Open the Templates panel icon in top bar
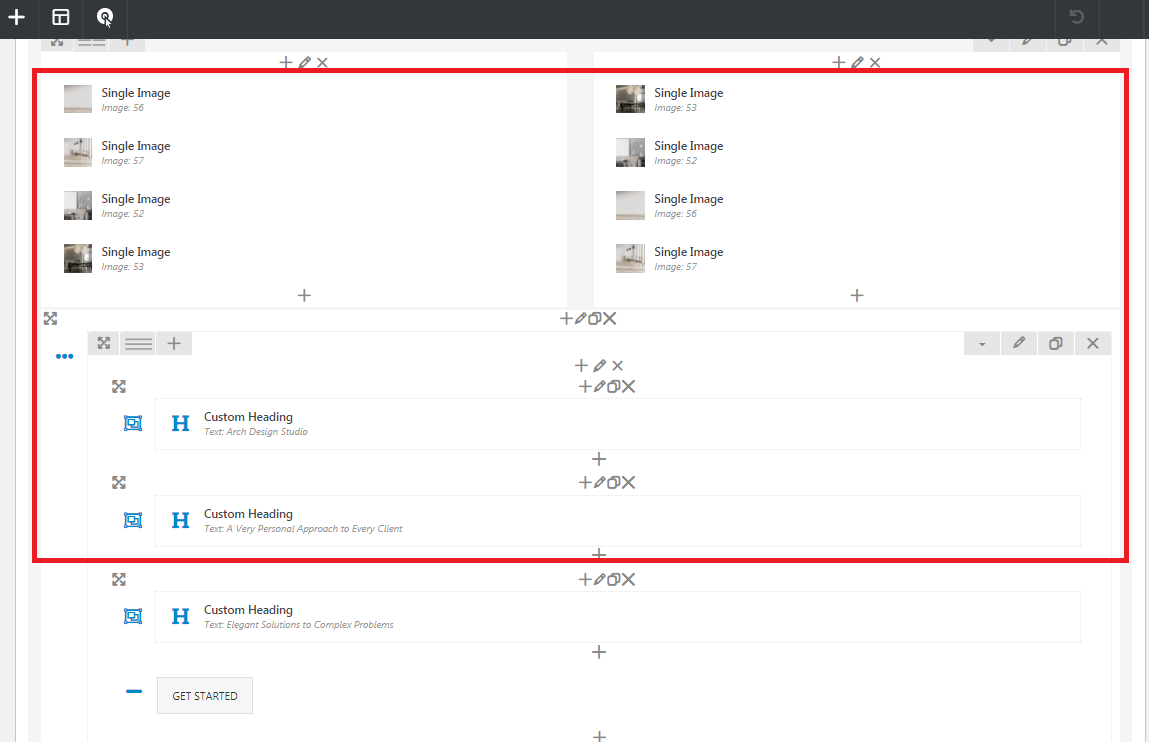 point(61,17)
